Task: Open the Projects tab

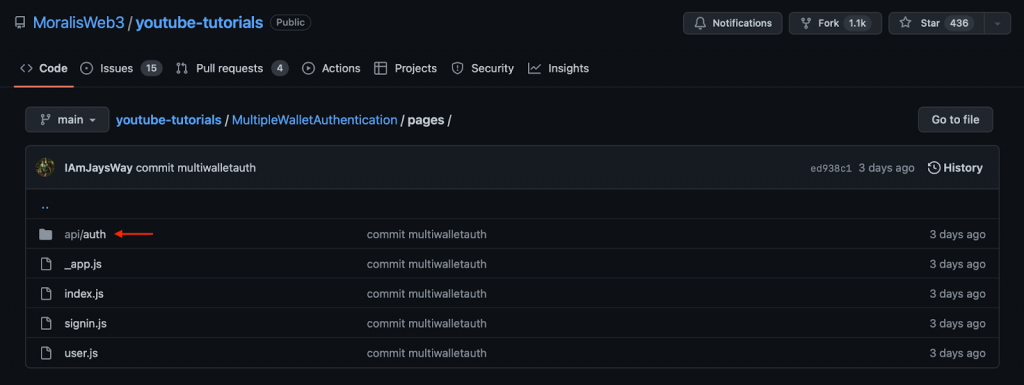Action: click(405, 68)
